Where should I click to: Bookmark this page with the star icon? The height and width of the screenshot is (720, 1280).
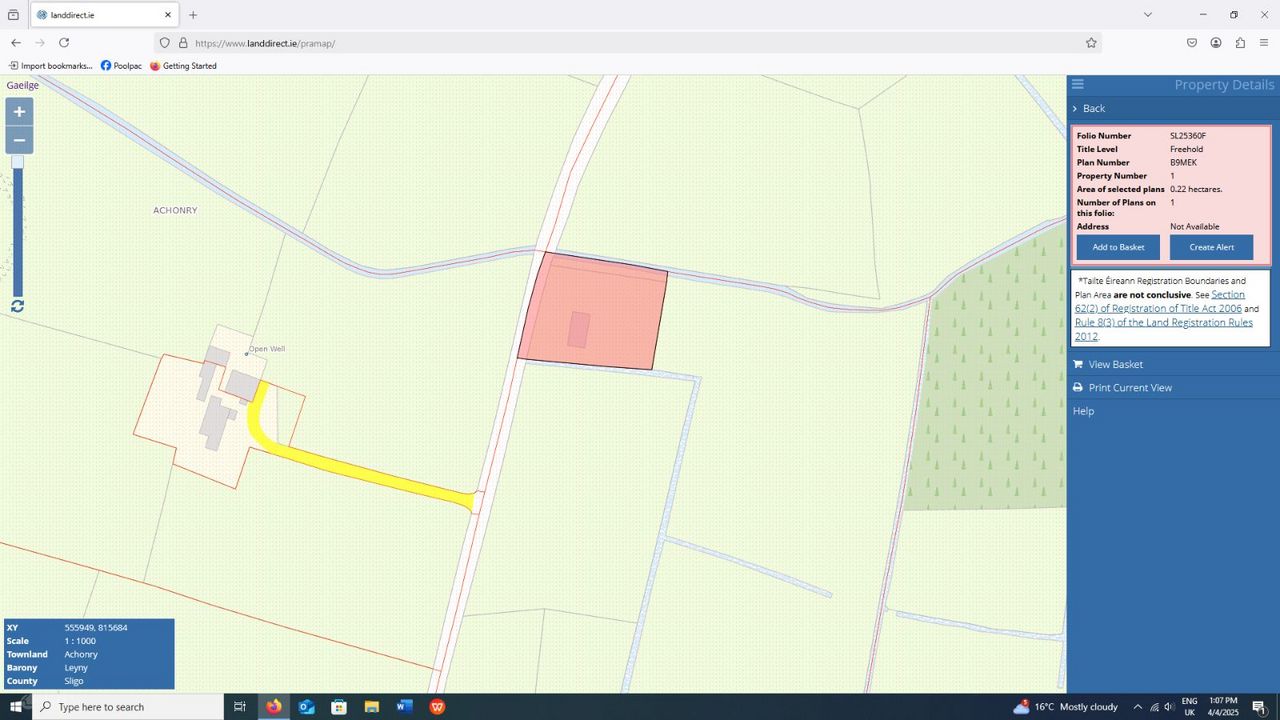tap(1091, 43)
